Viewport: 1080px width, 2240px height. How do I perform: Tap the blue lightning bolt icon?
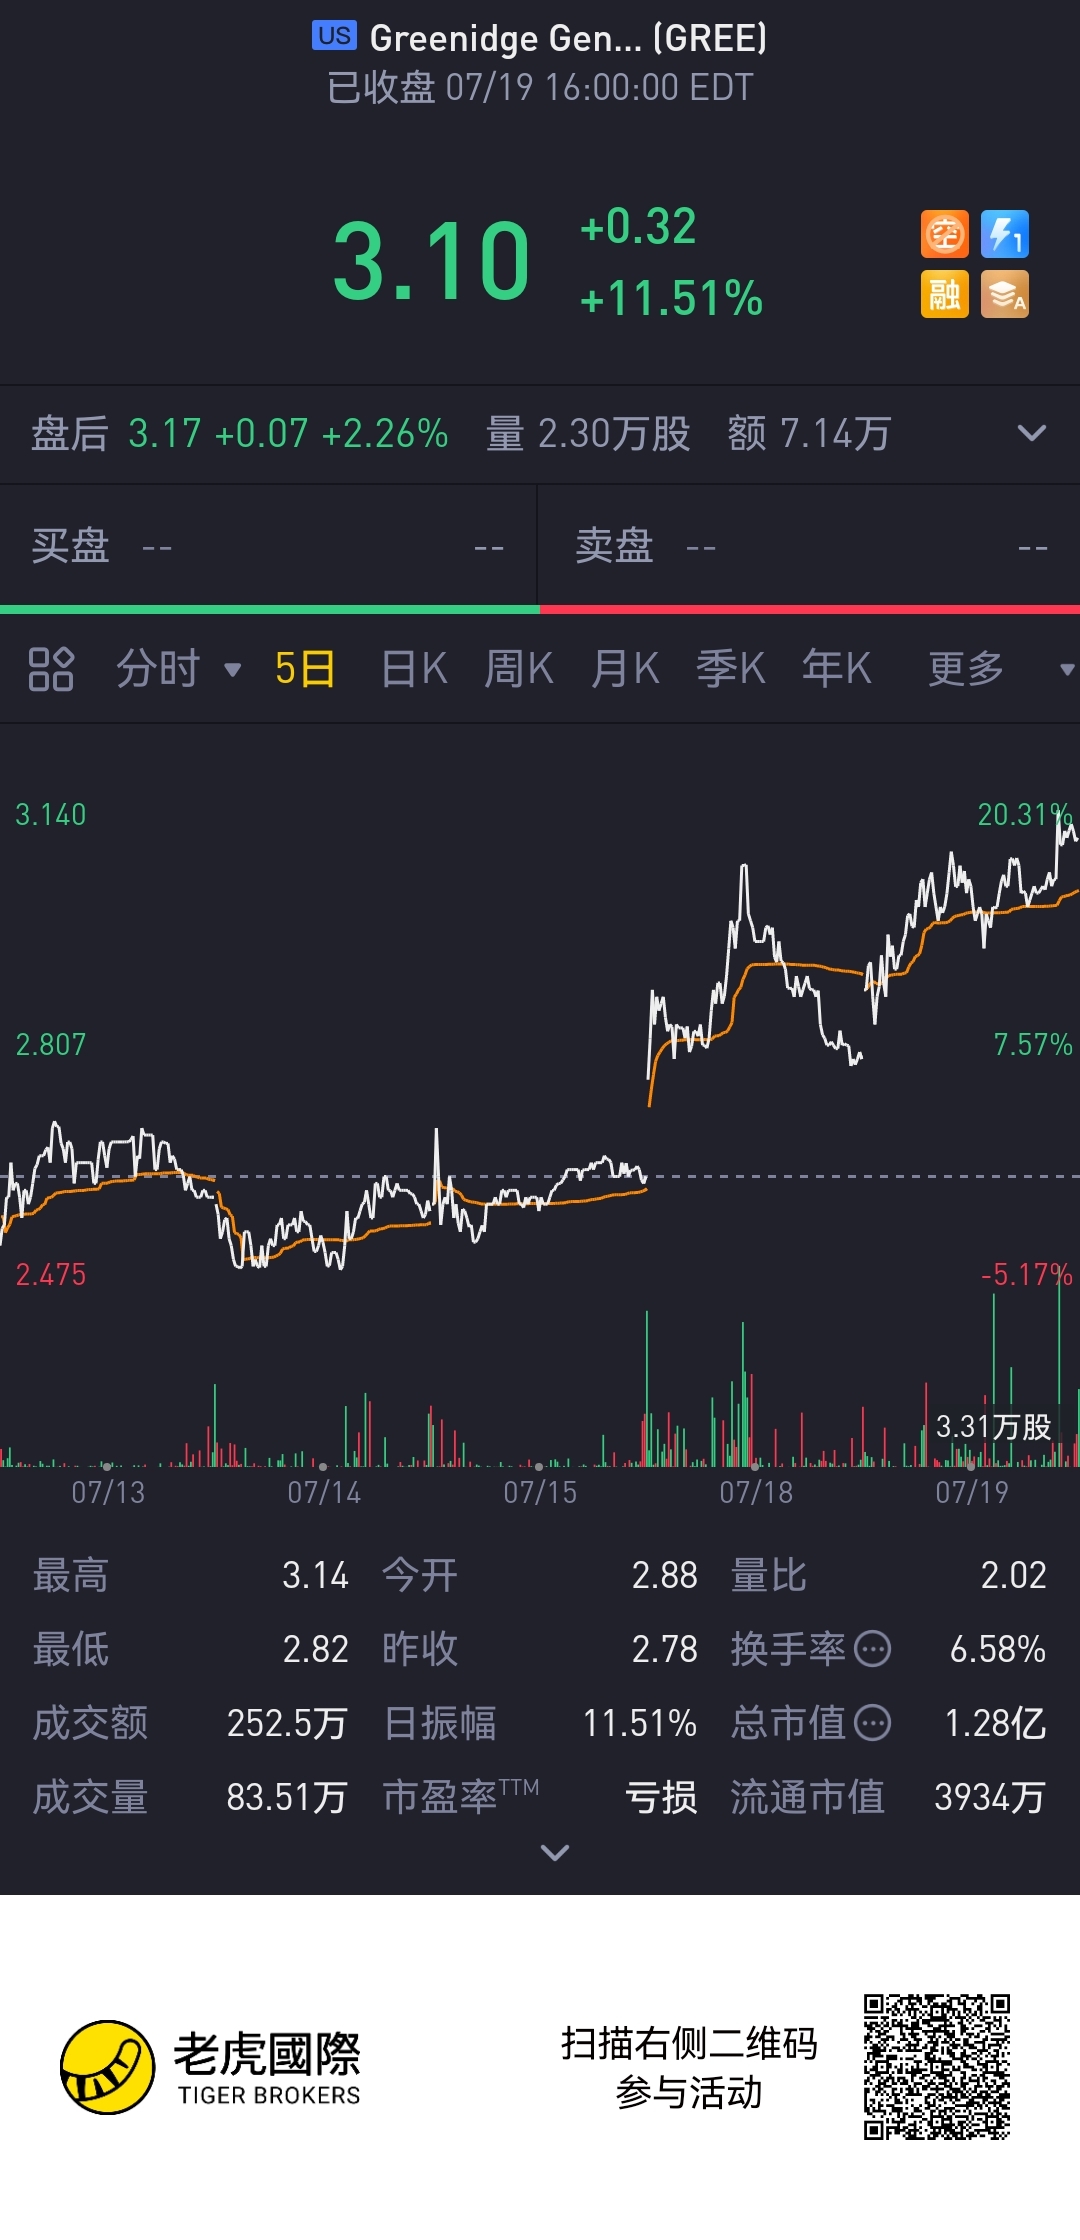pyautogui.click(x=1005, y=235)
